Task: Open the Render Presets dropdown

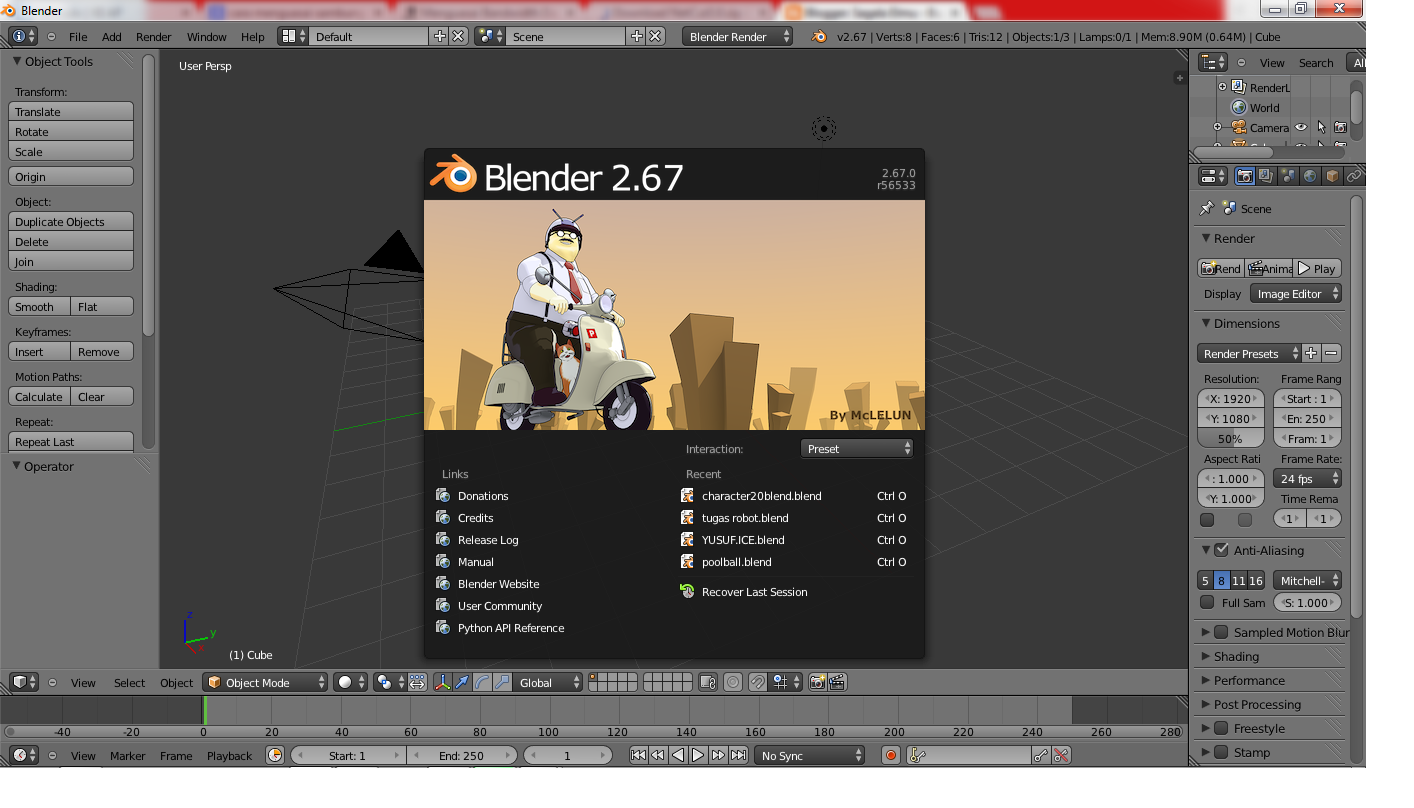Action: point(1249,353)
